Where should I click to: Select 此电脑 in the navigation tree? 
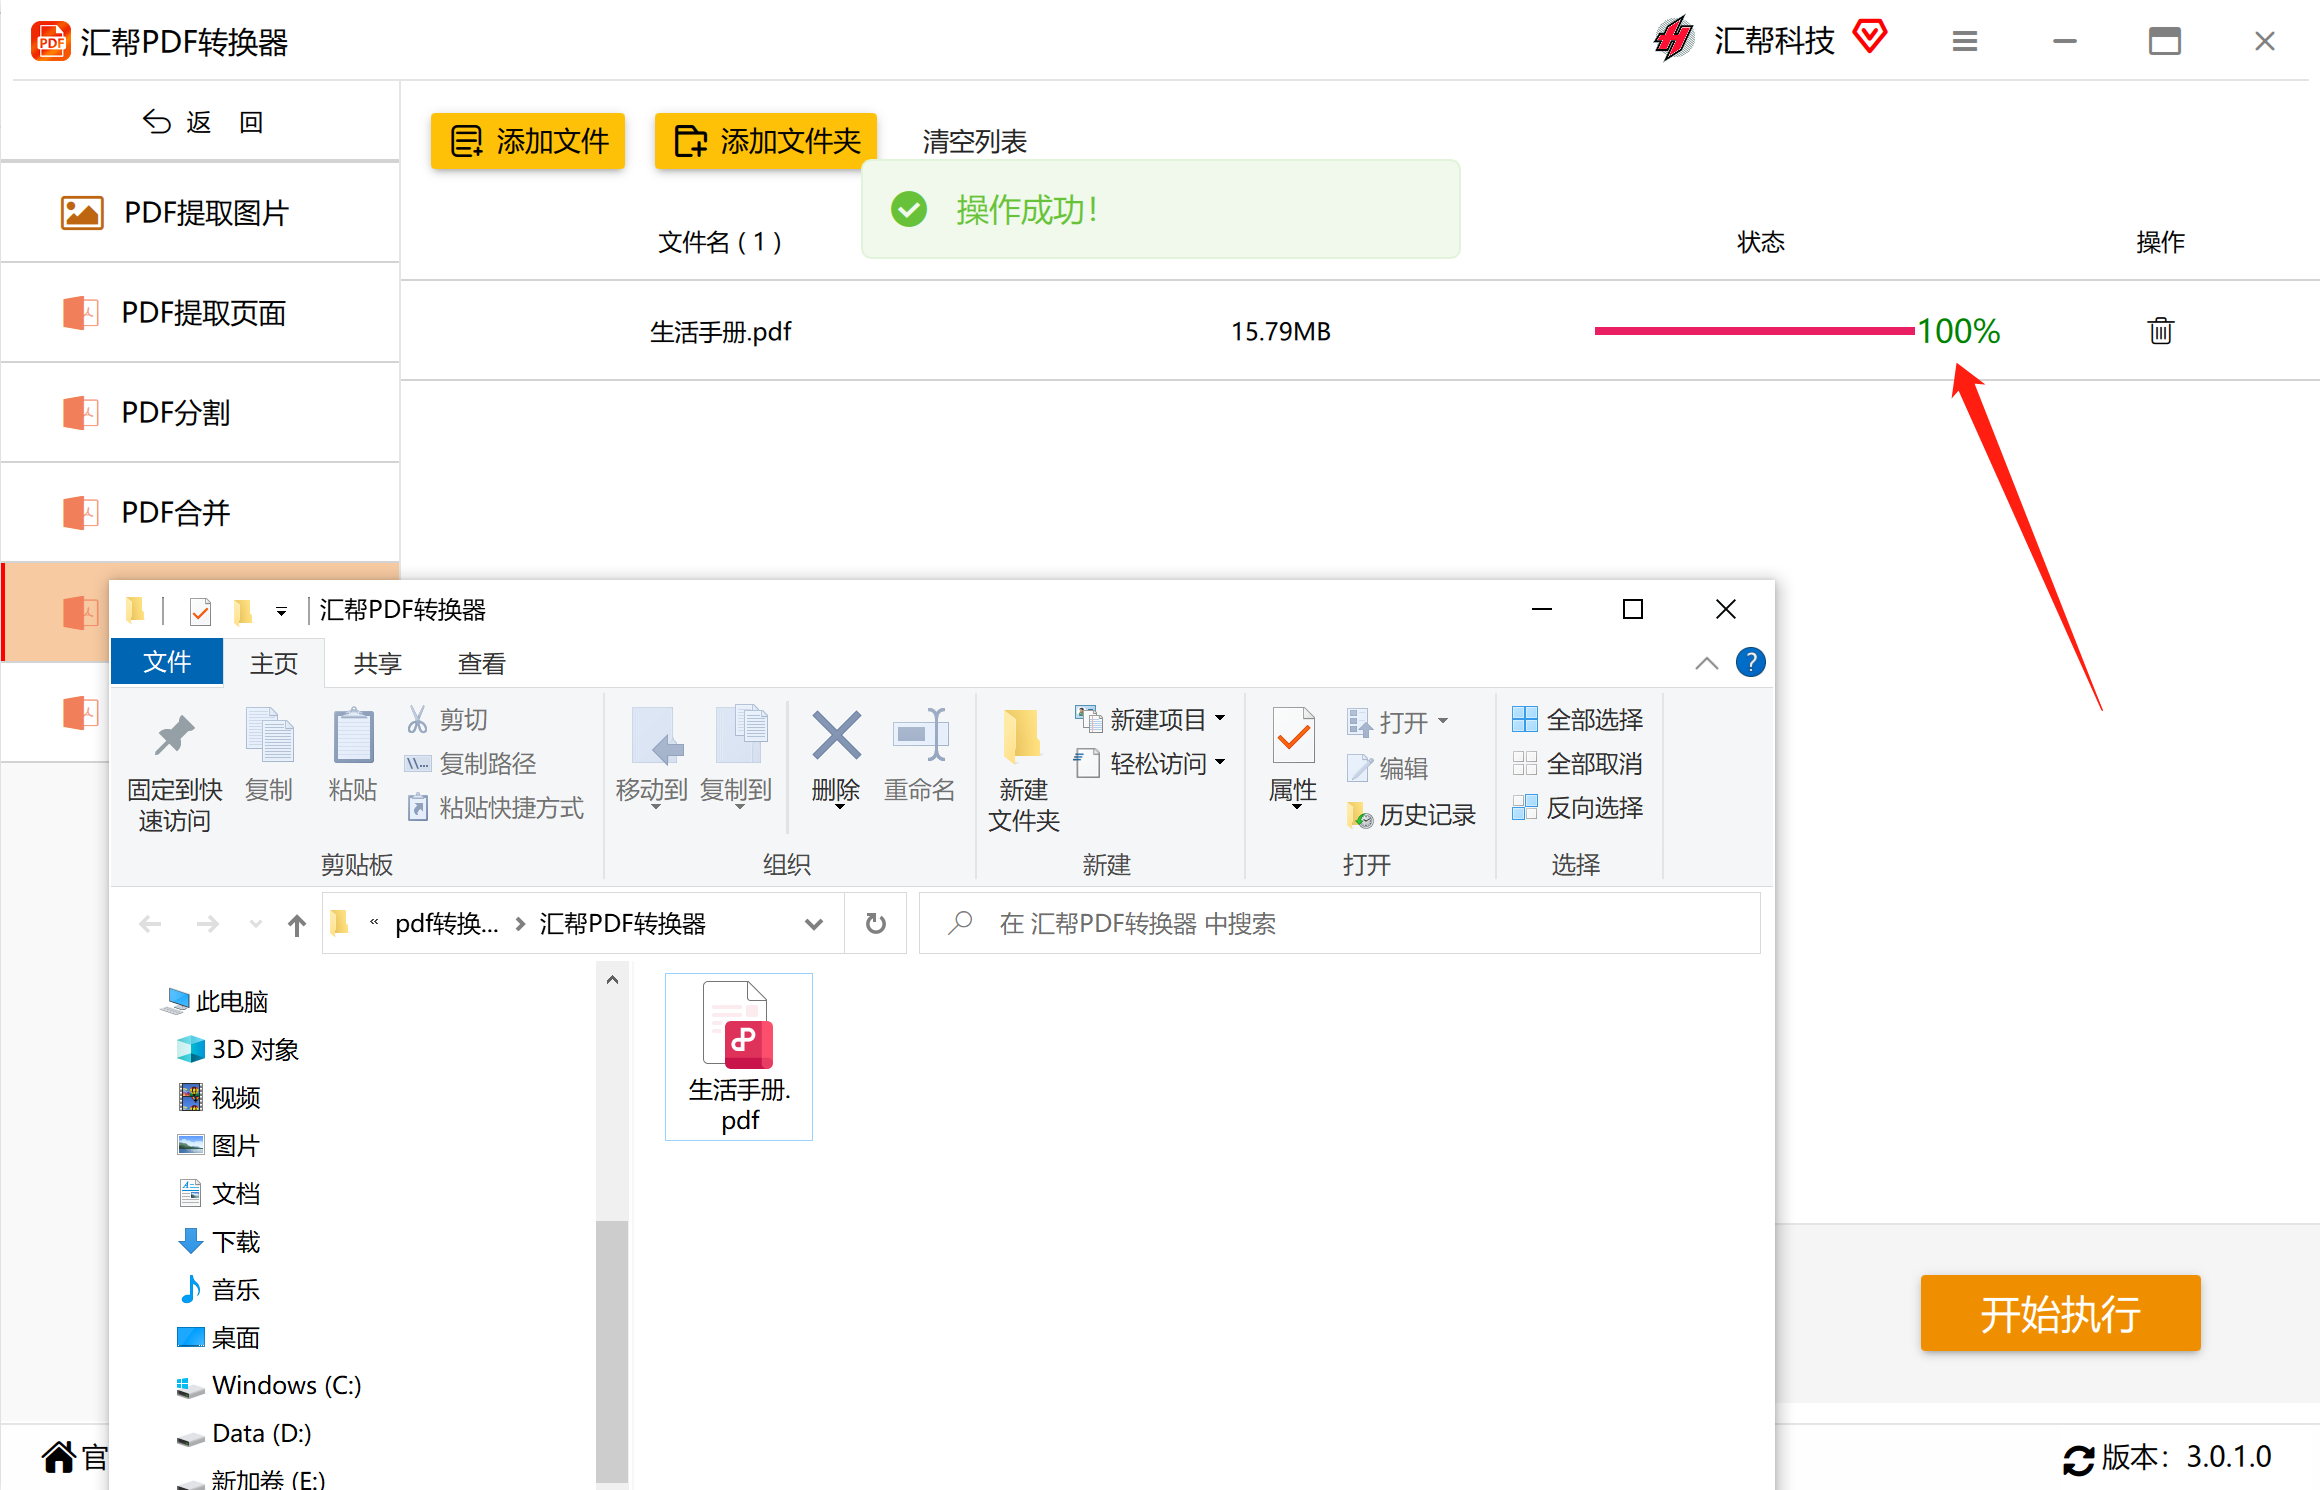pos(215,1001)
